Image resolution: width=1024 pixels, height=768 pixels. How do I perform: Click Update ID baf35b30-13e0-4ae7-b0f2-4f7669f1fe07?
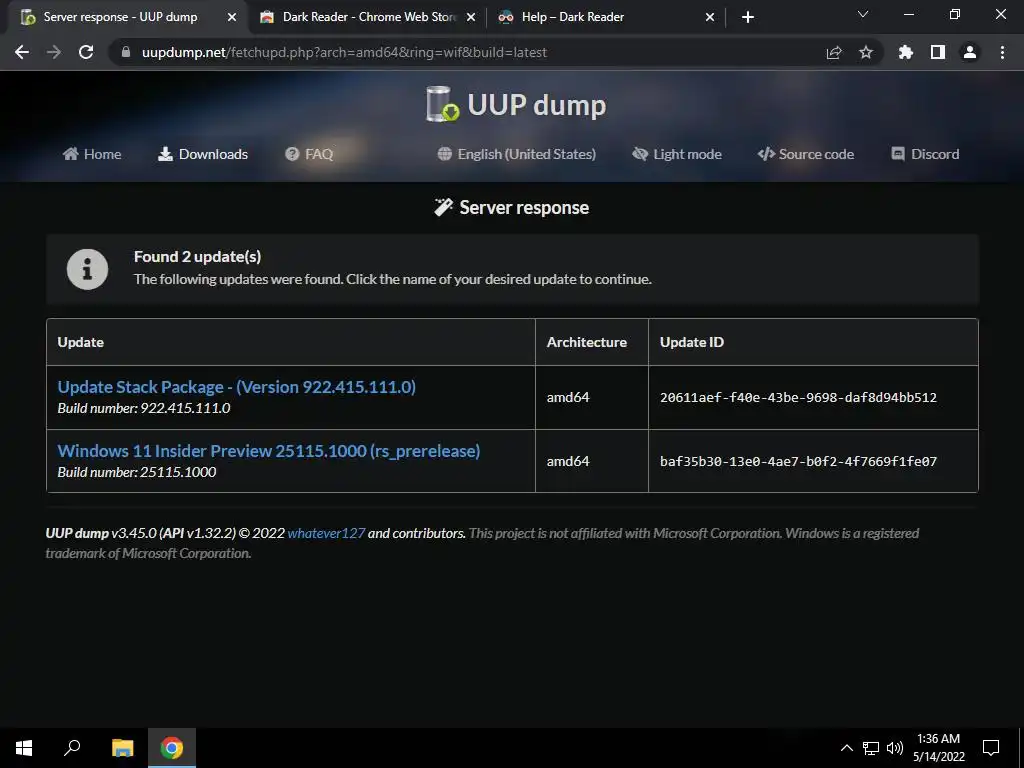[798, 461]
